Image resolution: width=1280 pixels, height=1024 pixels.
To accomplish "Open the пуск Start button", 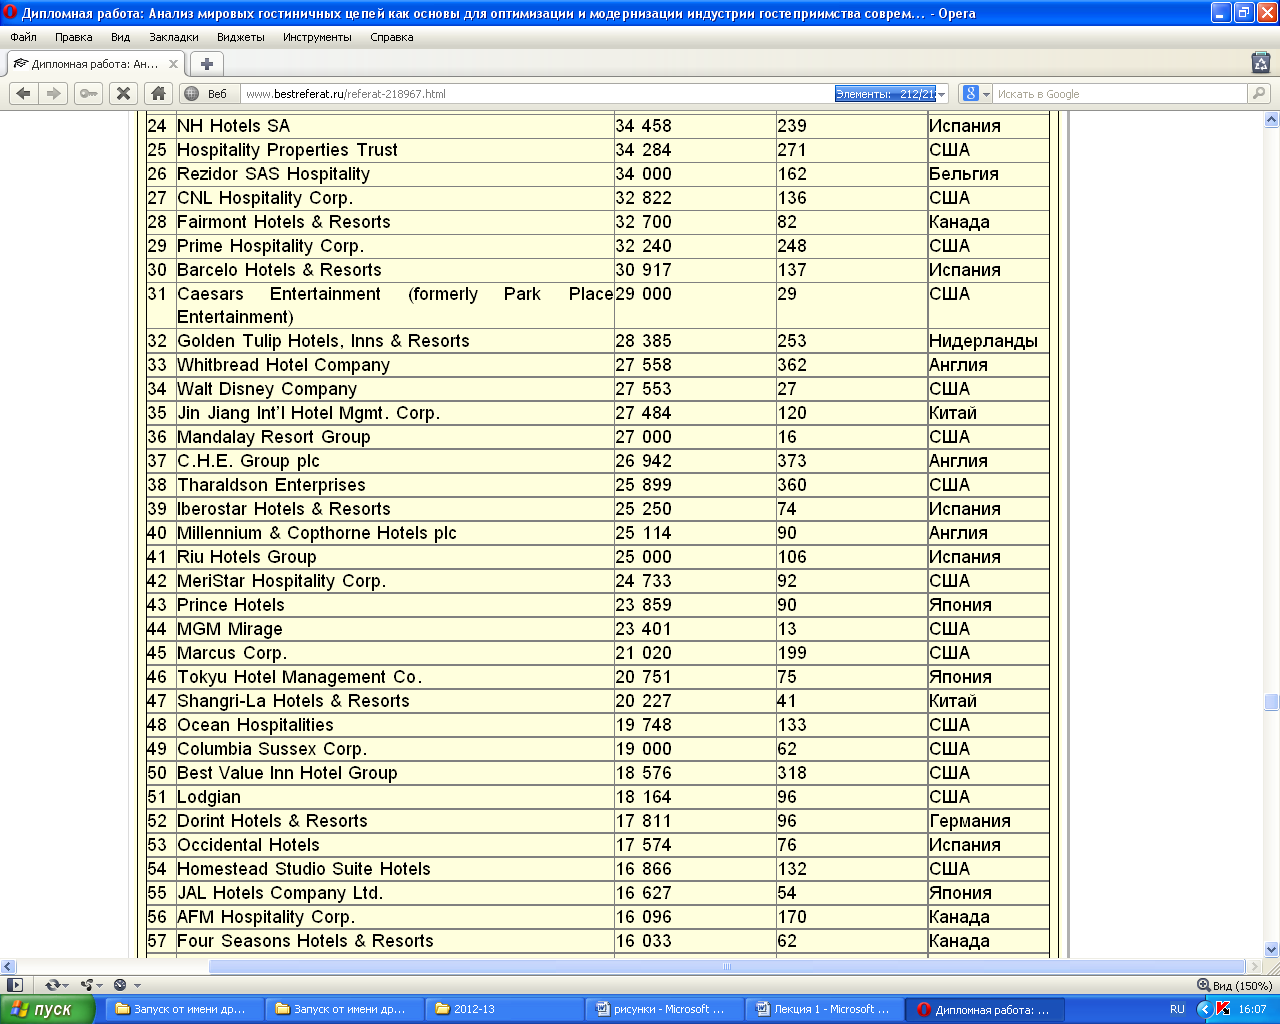I will pos(47,1009).
